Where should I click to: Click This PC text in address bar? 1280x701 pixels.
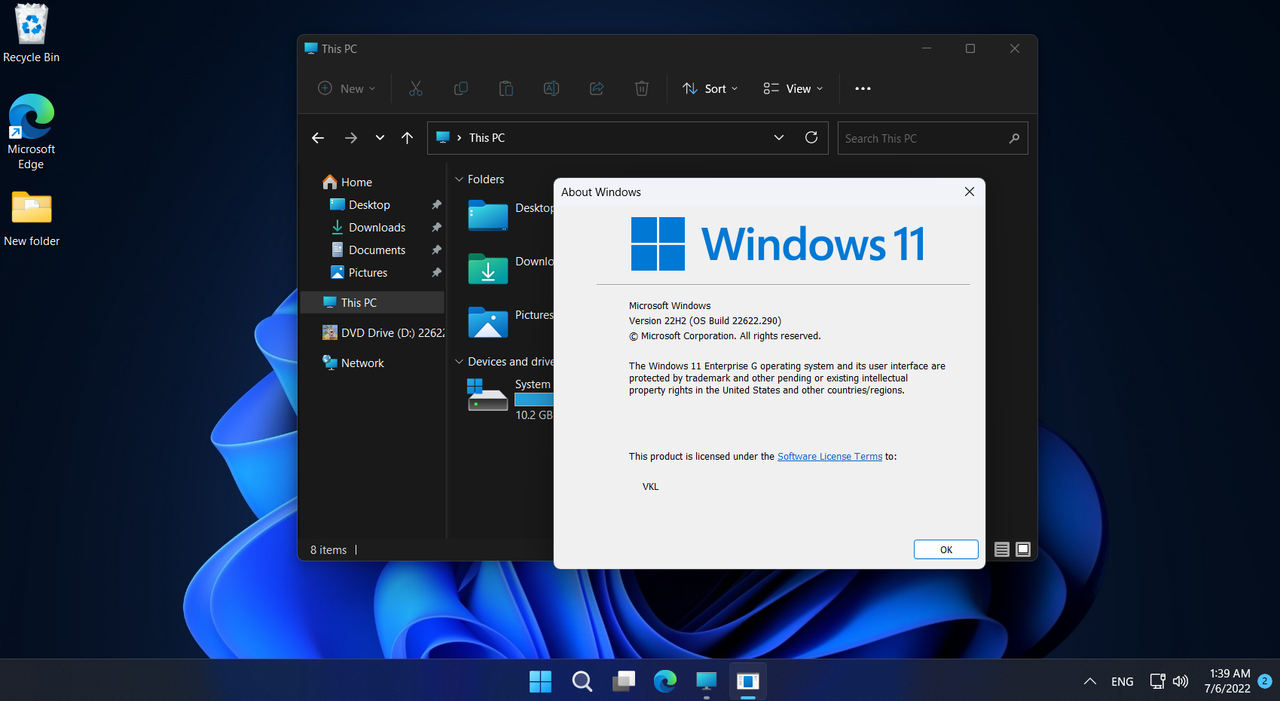pyautogui.click(x=487, y=138)
